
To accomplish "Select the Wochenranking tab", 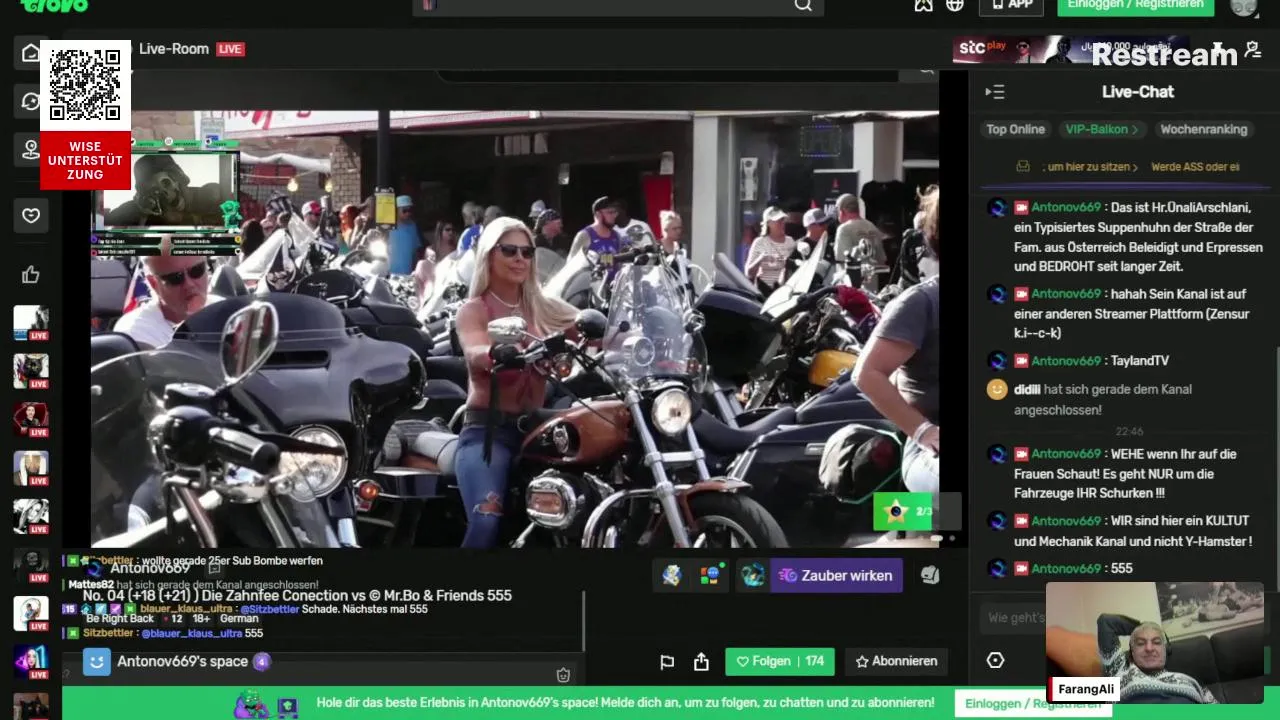I will [1203, 129].
